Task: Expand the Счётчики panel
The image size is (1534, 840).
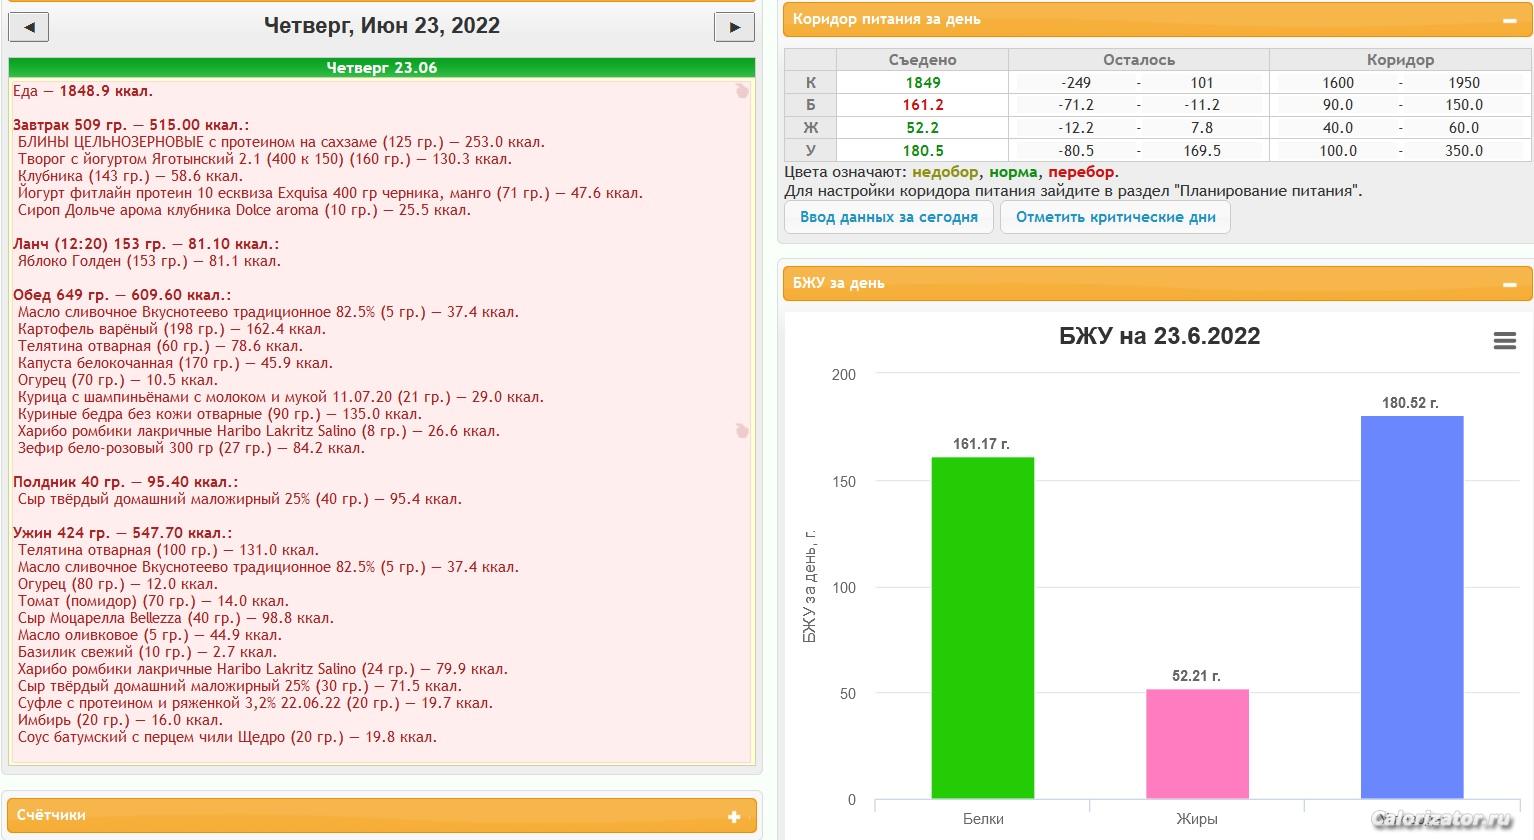Action: pyautogui.click(x=734, y=816)
